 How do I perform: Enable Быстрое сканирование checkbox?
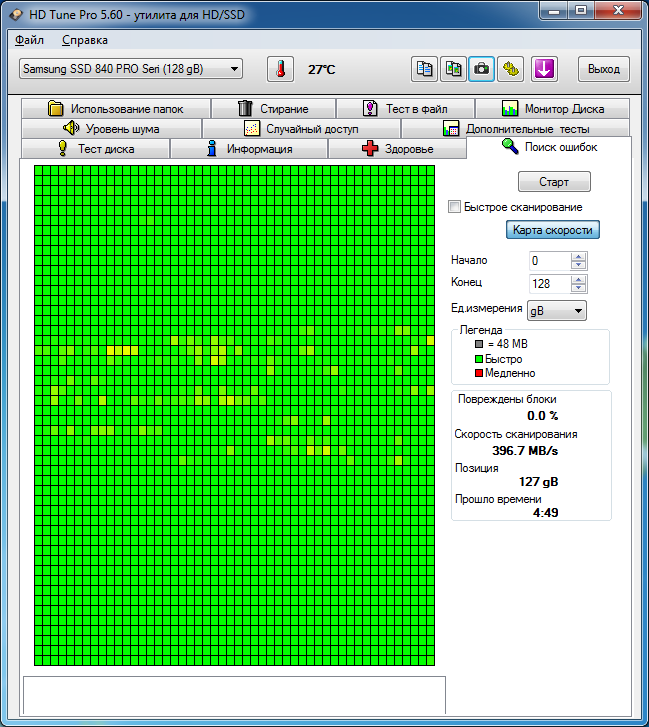click(455, 207)
